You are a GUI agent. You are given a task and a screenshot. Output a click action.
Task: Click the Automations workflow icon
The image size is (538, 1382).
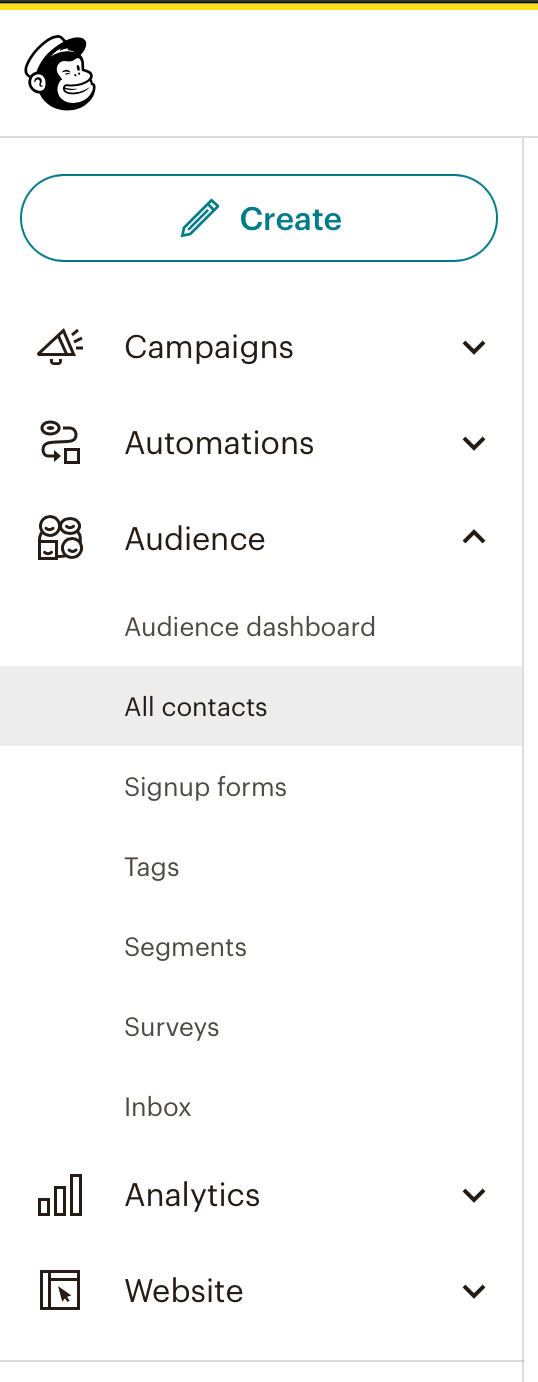pyautogui.click(x=60, y=443)
